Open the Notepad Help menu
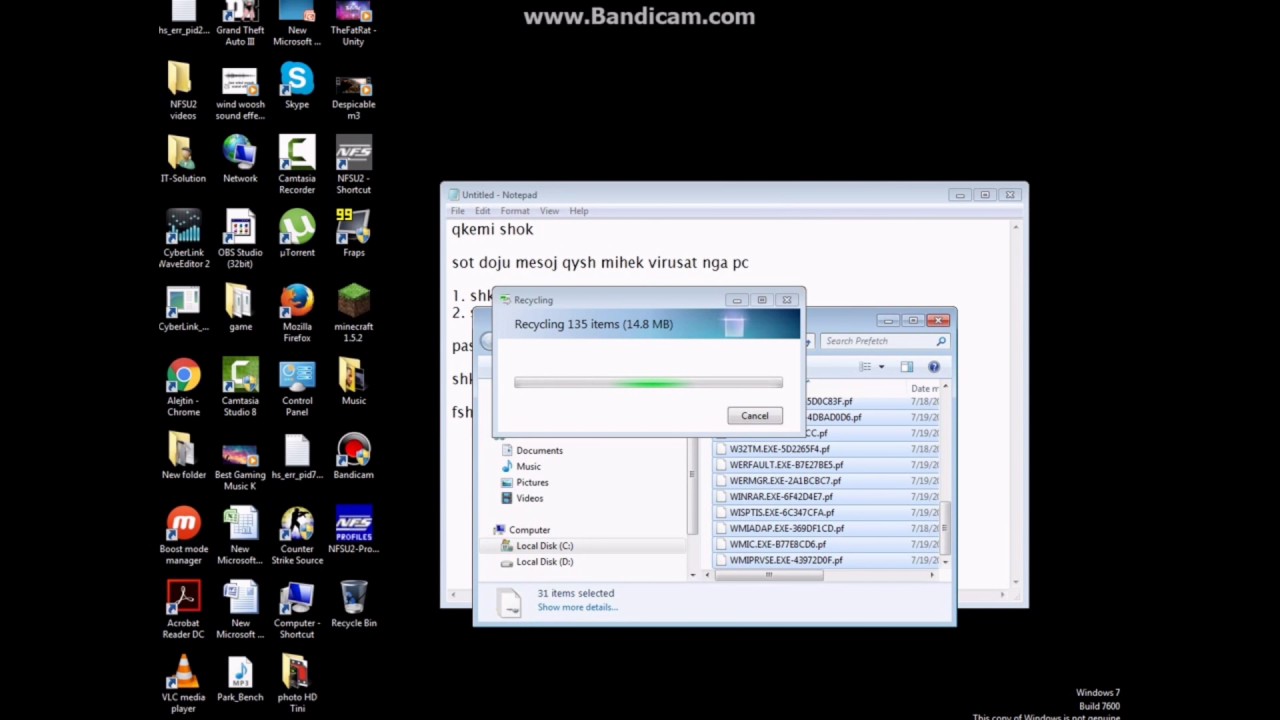 coord(579,211)
